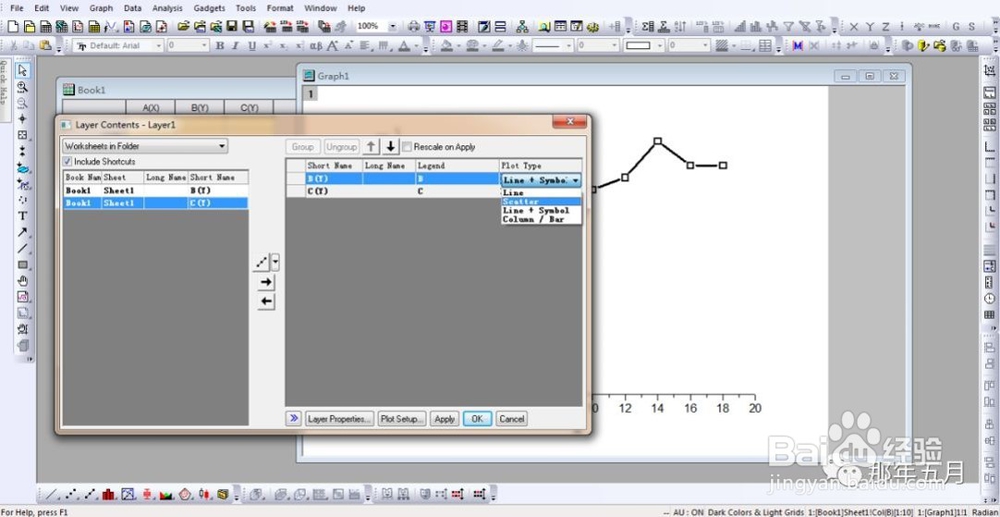Click the Apply button

[x=445, y=419]
